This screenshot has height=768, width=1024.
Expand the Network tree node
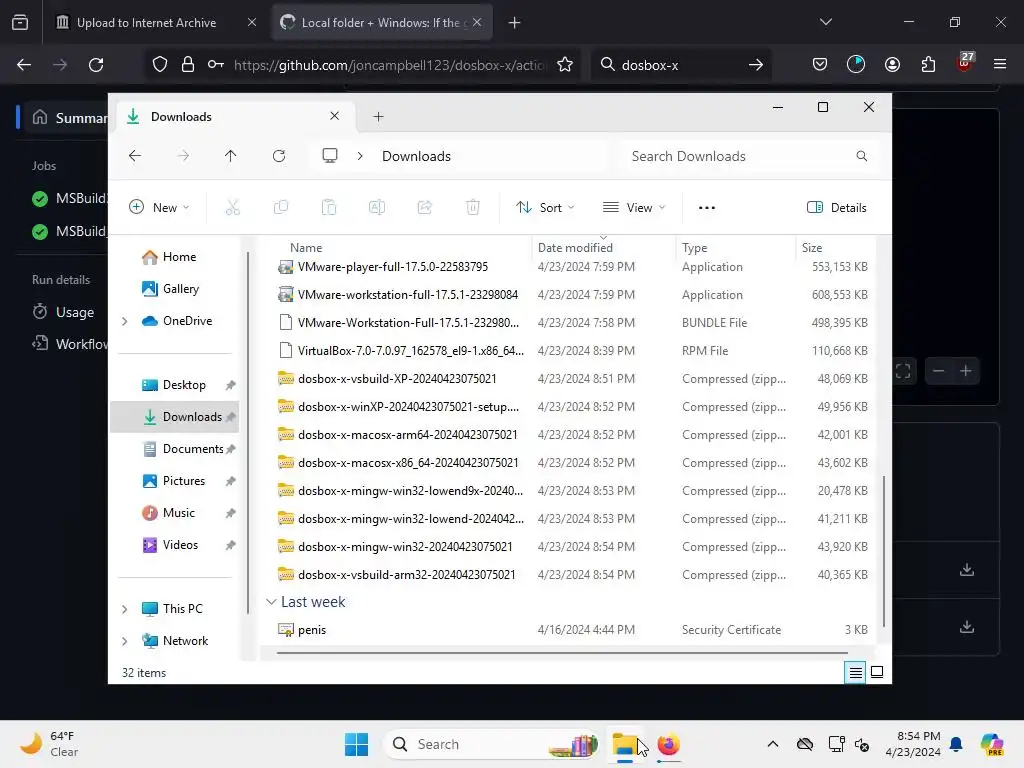(125, 641)
